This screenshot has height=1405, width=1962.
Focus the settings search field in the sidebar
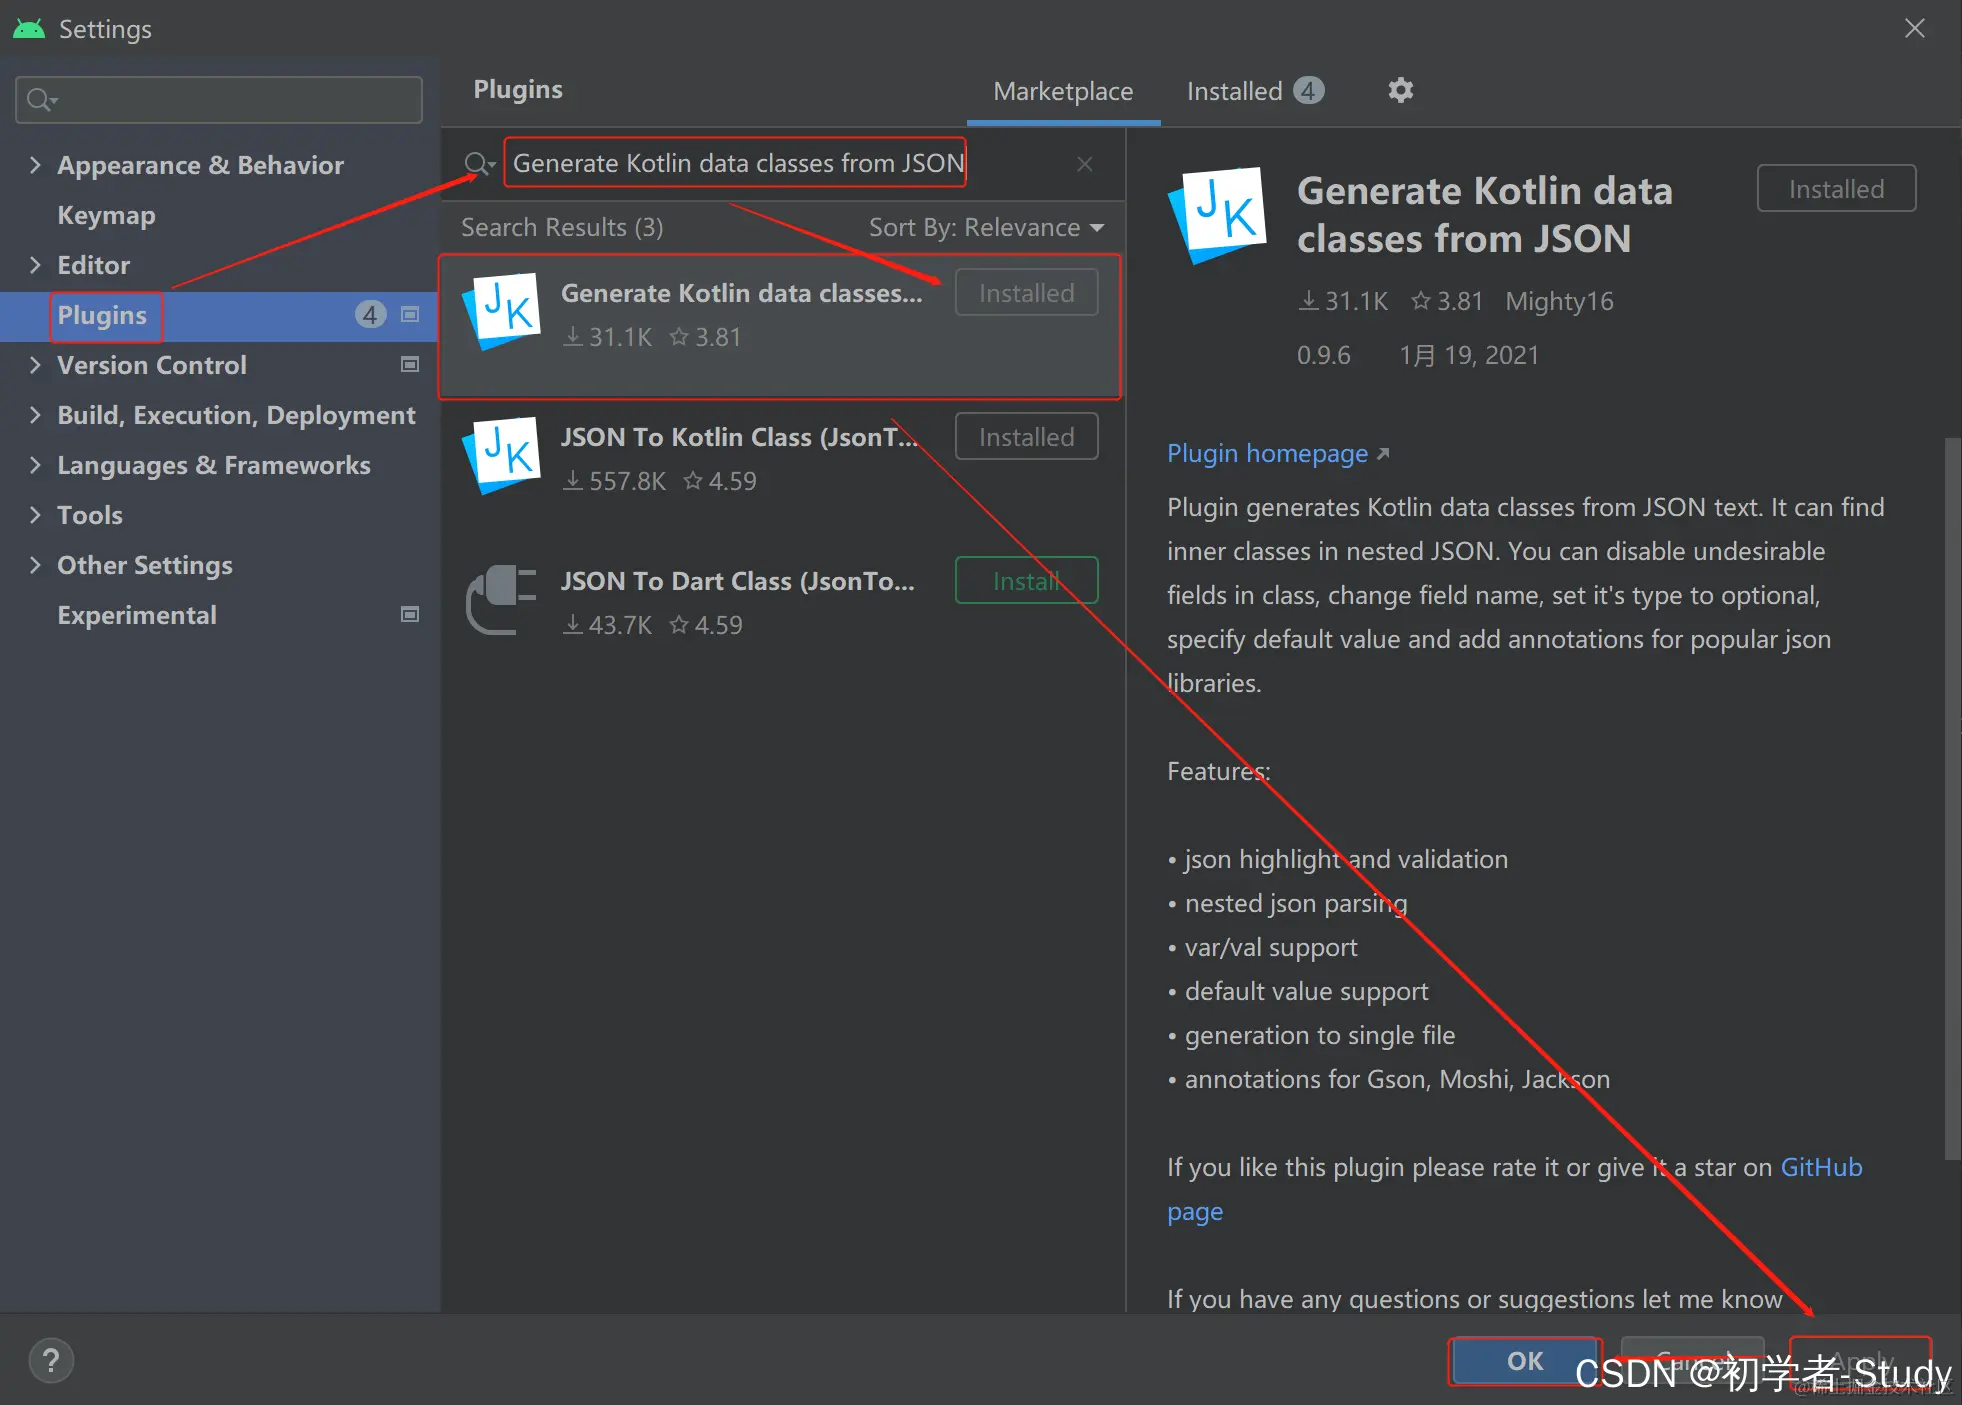230,100
